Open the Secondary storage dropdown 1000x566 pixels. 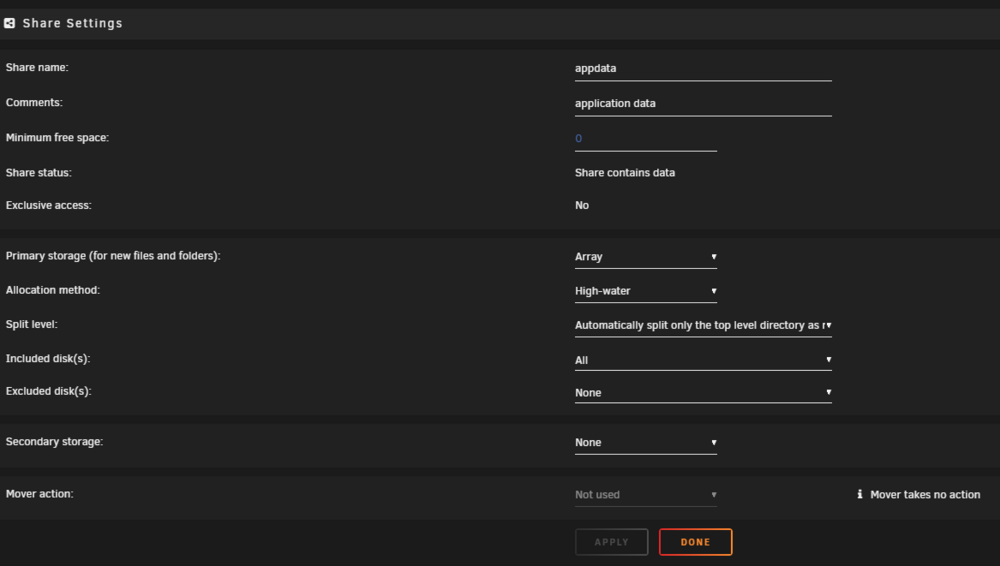pos(645,443)
